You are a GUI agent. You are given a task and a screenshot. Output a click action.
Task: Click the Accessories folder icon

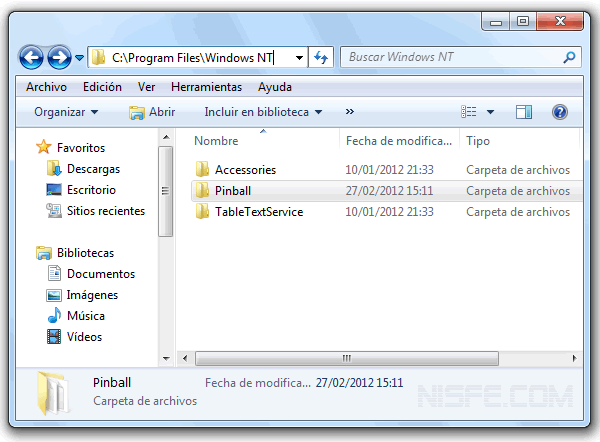(202, 169)
